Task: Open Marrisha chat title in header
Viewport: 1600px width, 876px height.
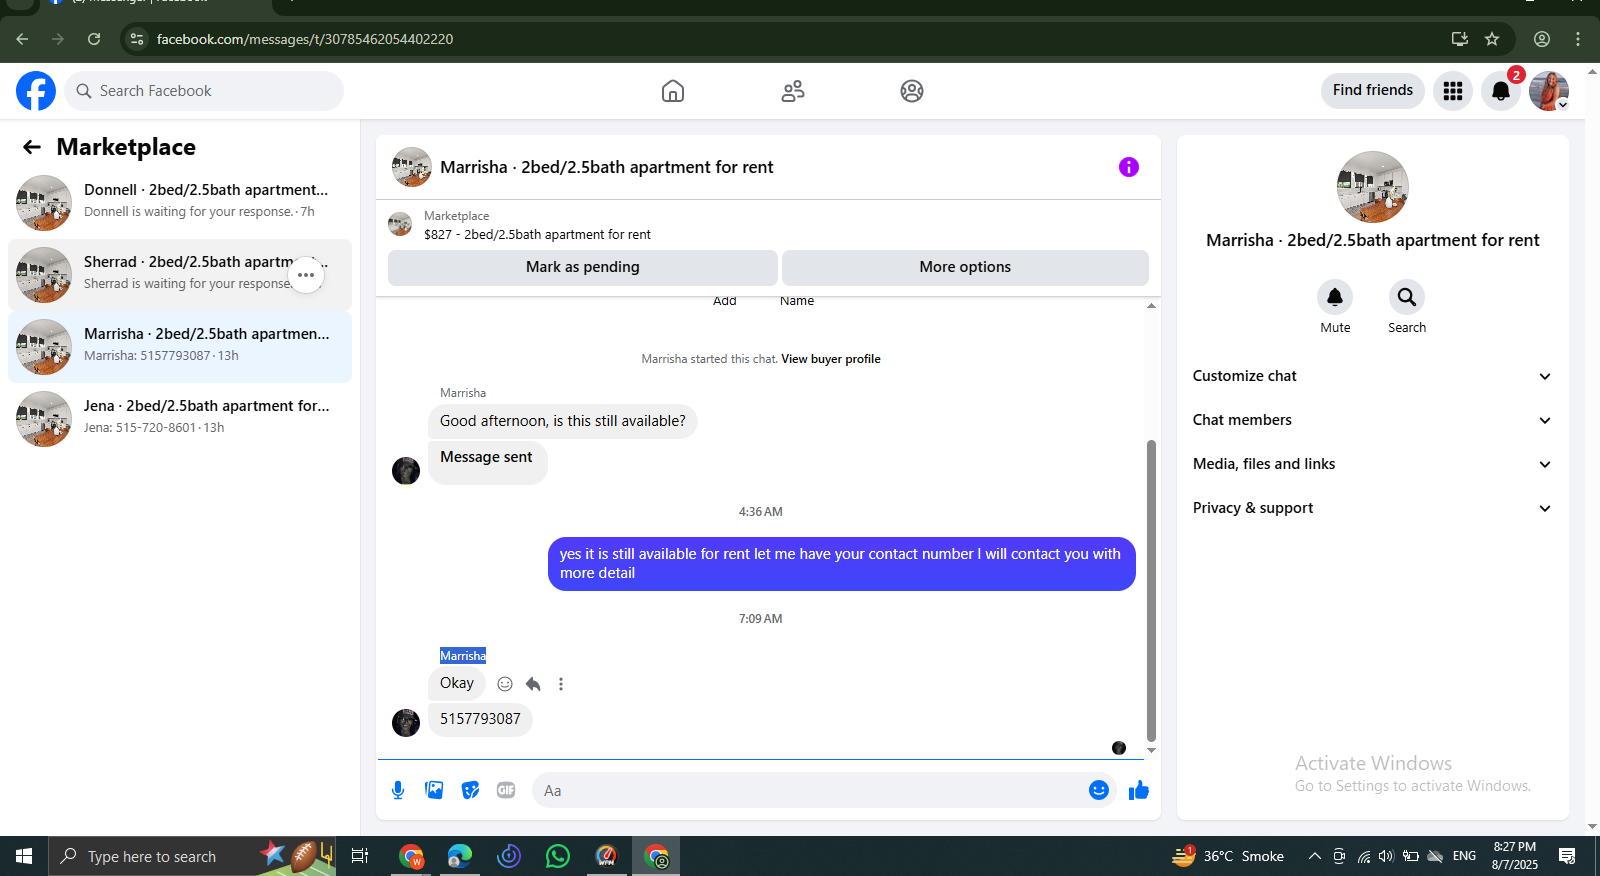Action: click(607, 167)
